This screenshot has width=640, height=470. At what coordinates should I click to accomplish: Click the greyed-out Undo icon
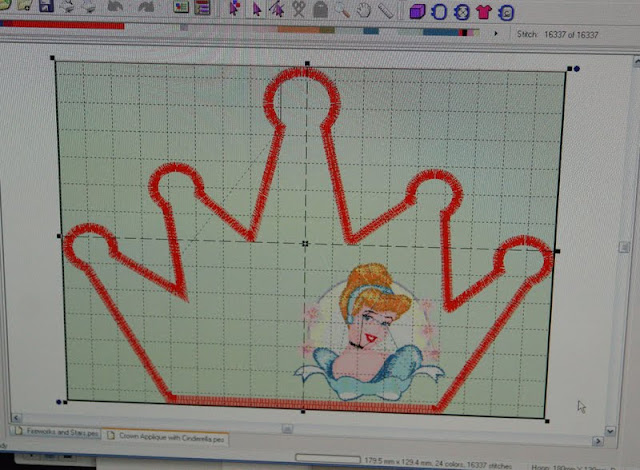click(116, 6)
